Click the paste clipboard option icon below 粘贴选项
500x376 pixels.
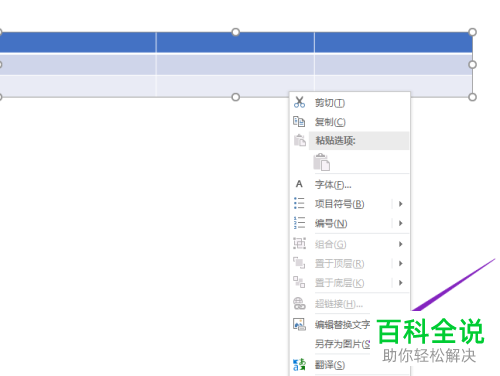[x=322, y=162]
